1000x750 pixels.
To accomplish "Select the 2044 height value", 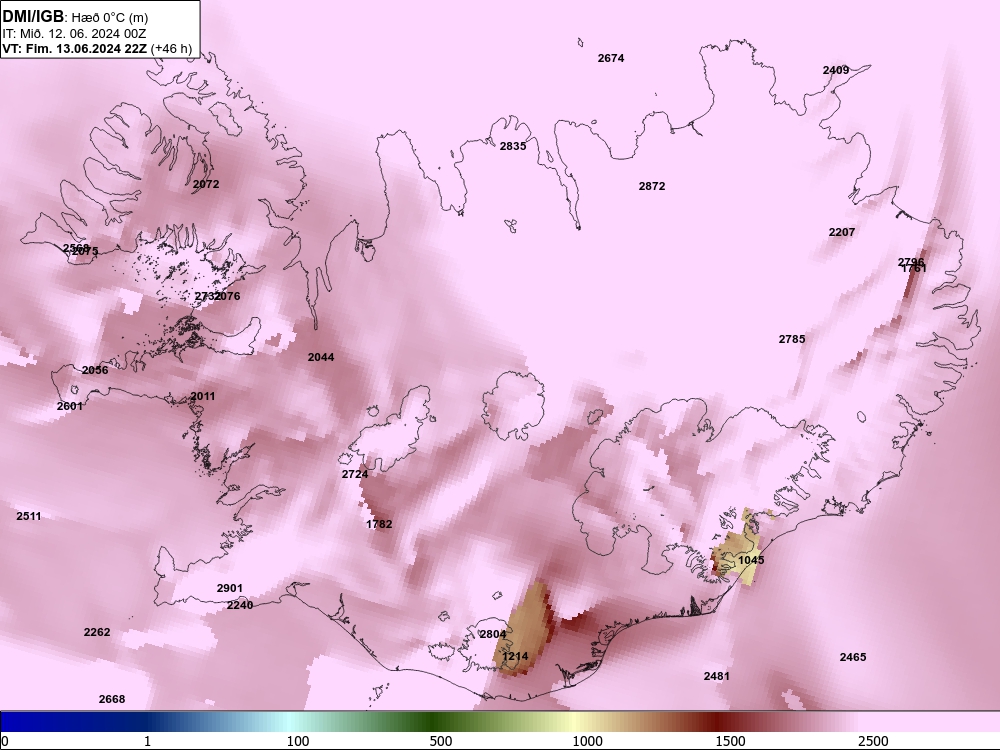I will [x=321, y=357].
